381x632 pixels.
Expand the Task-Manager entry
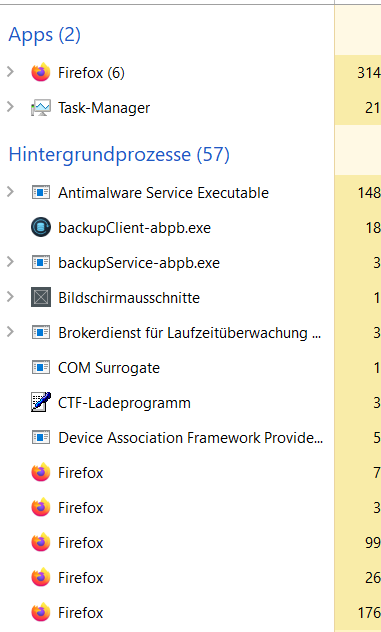pos(10,107)
